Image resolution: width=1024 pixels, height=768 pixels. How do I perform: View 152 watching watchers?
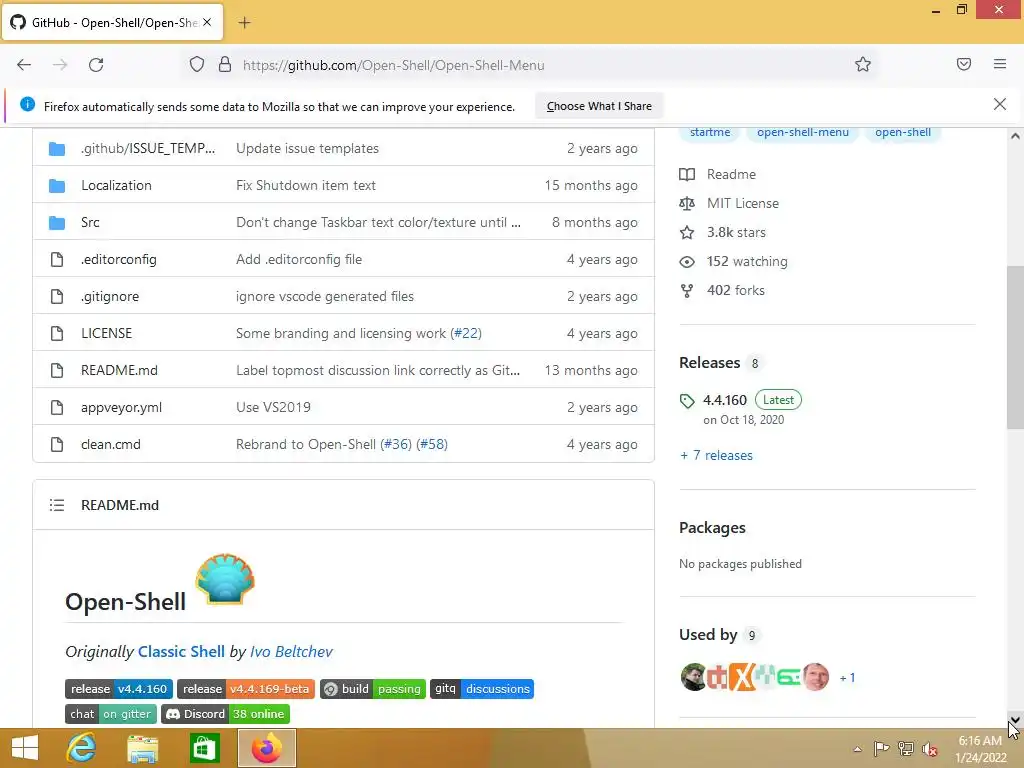[746, 262]
